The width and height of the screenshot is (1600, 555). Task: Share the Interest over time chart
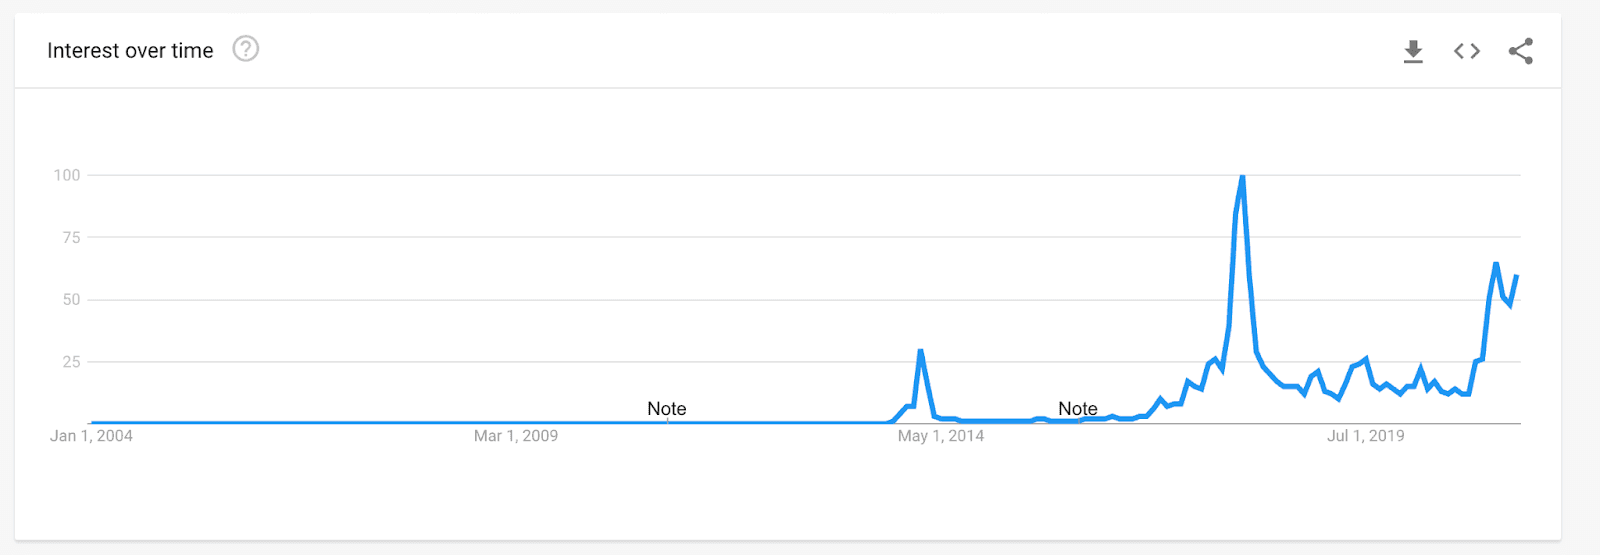(x=1521, y=51)
